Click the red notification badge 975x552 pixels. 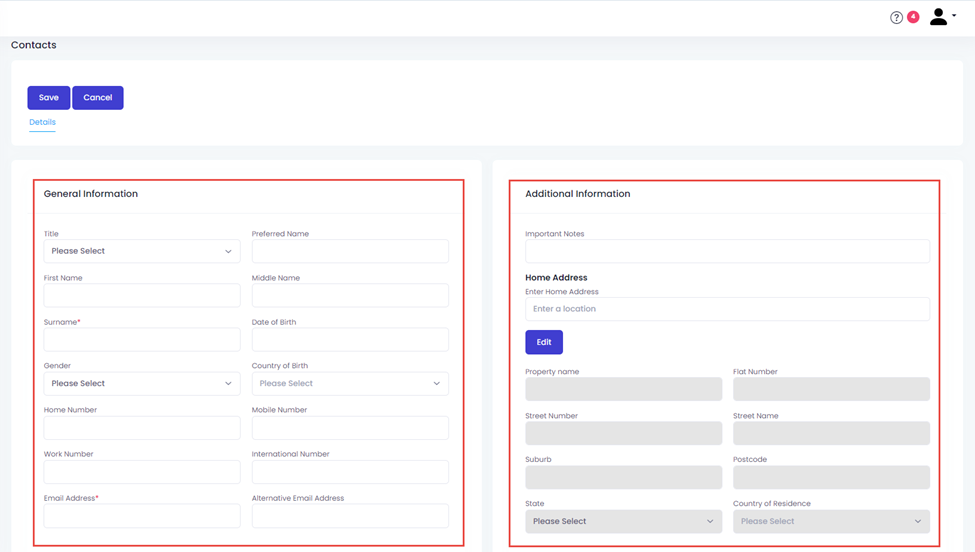click(913, 17)
